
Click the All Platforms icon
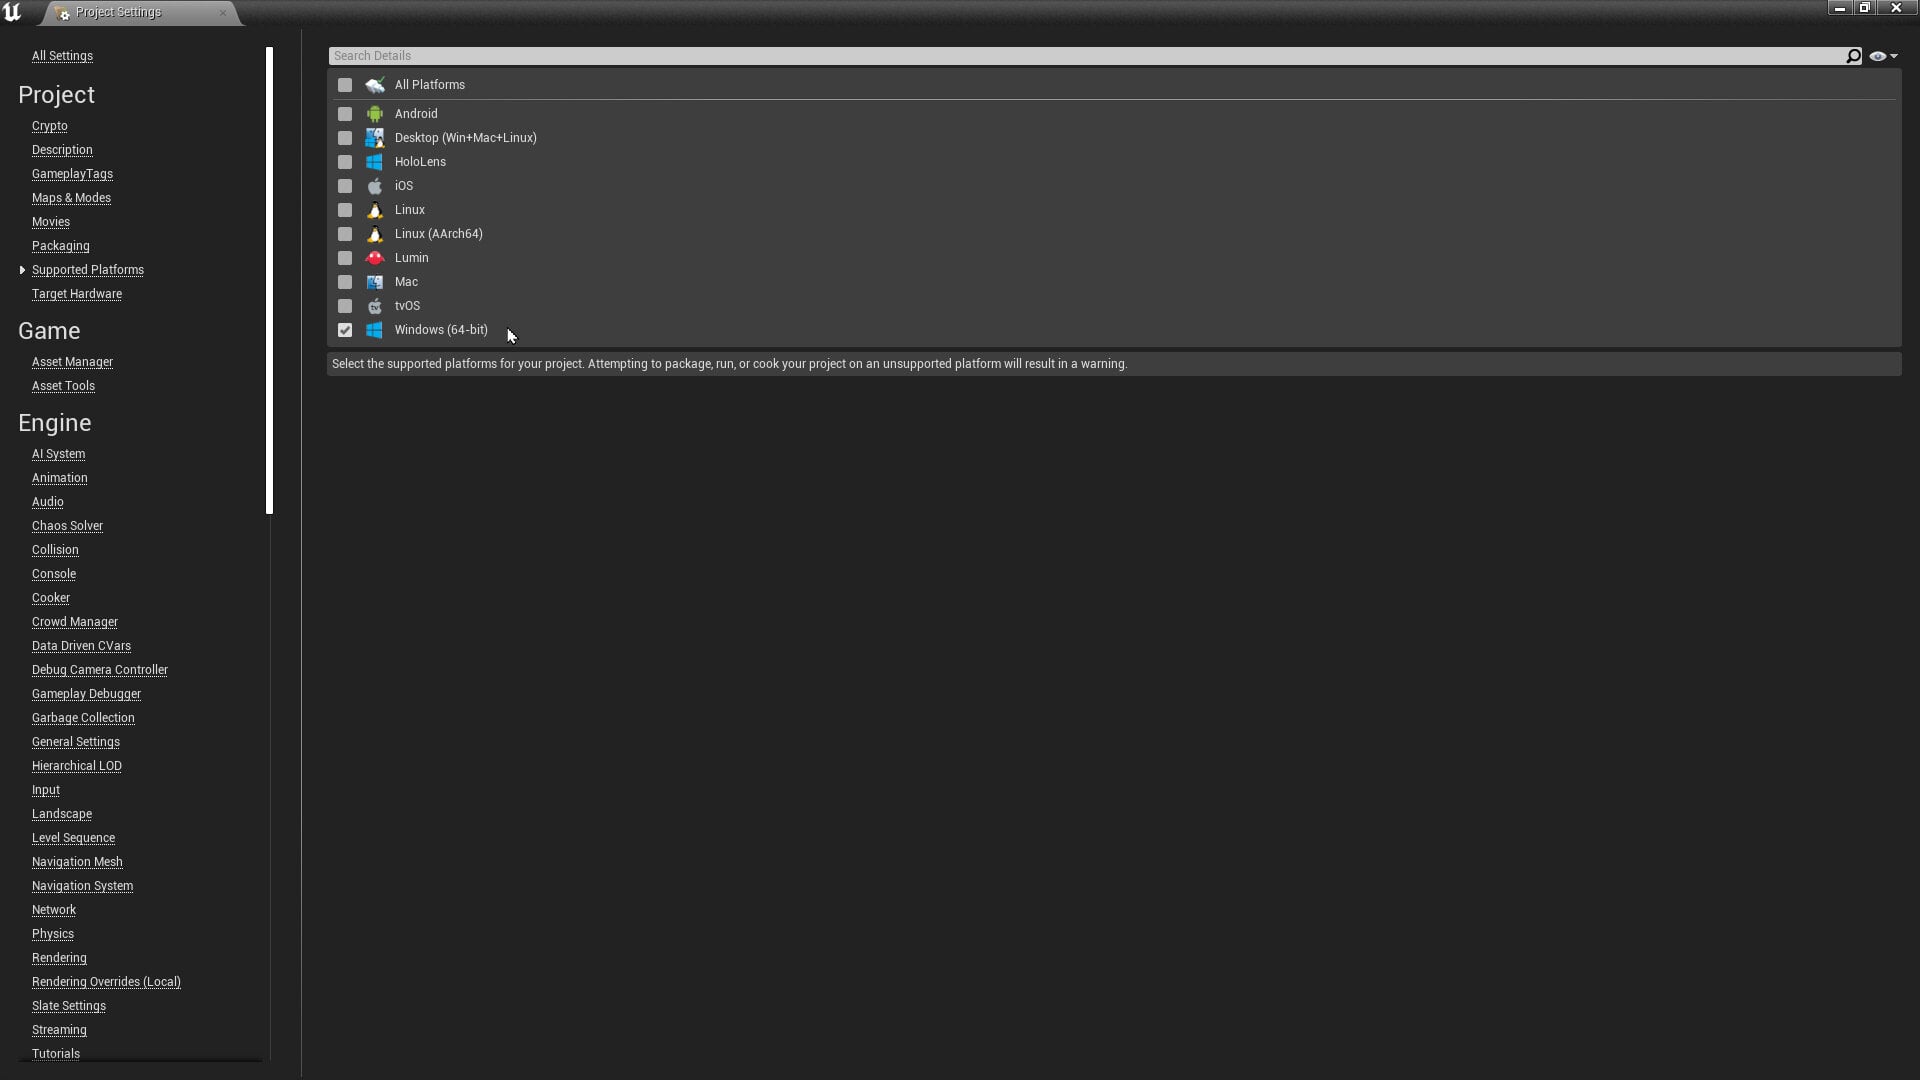pos(375,85)
